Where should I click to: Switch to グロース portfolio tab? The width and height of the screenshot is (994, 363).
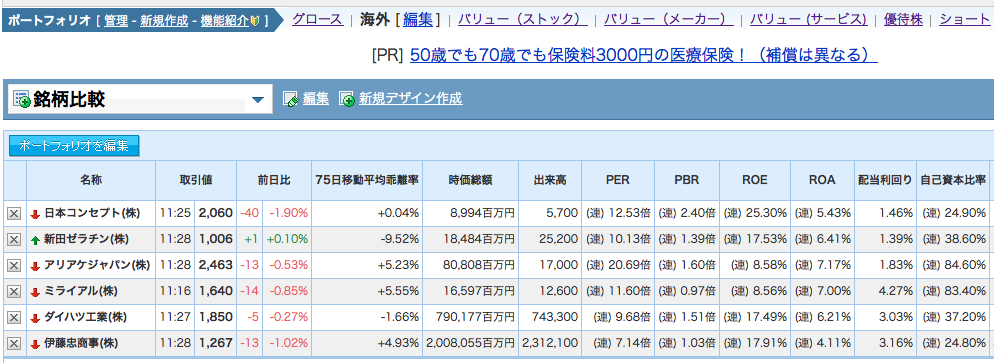(317, 20)
